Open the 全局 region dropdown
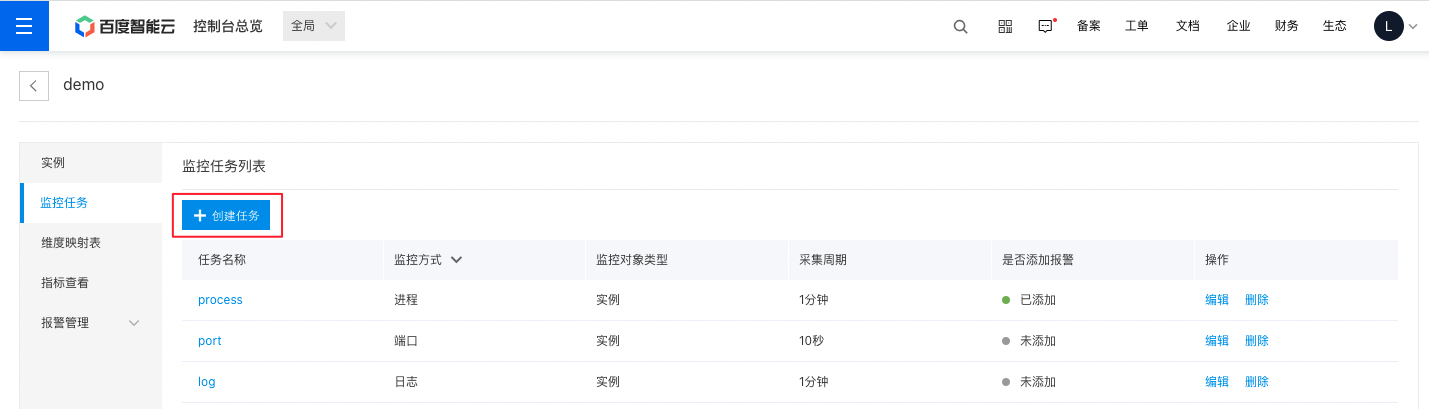 [314, 26]
